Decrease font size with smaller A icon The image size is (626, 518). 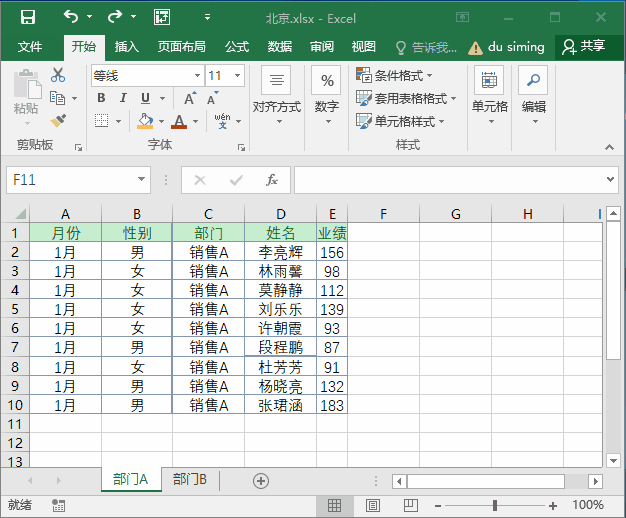click(x=213, y=98)
